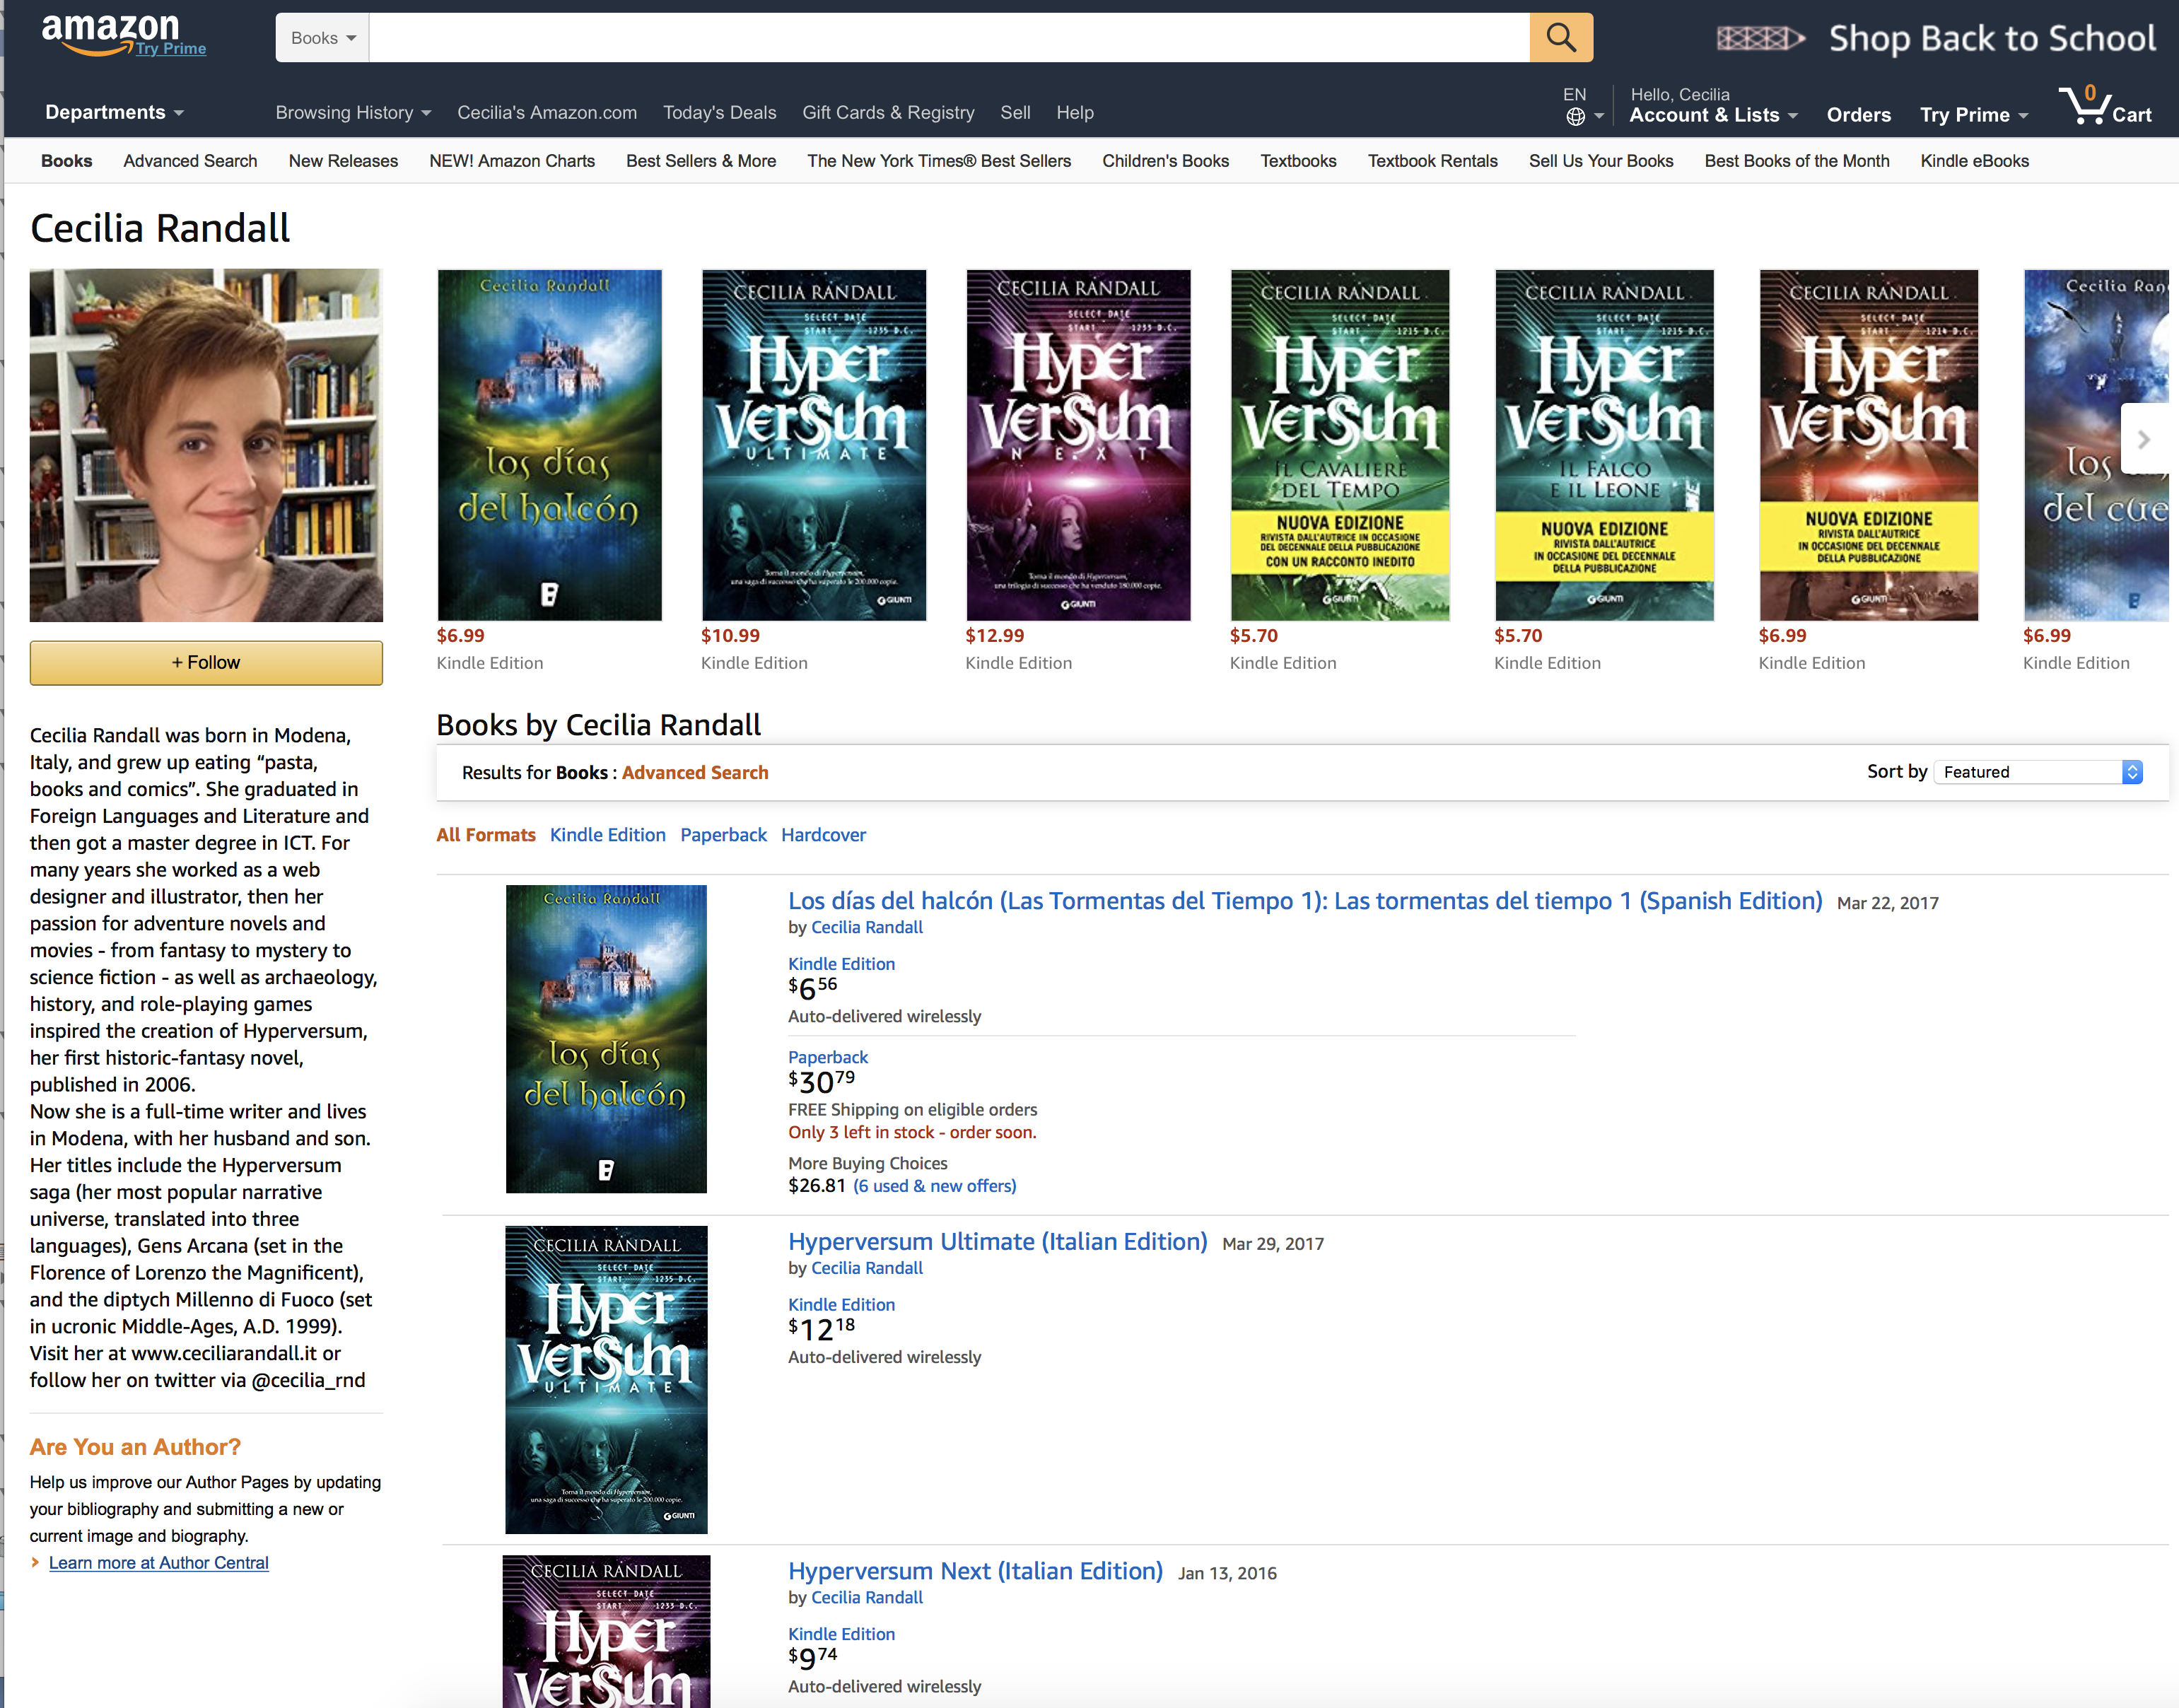Click the search text field
2179x1708 pixels.
[x=949, y=38]
